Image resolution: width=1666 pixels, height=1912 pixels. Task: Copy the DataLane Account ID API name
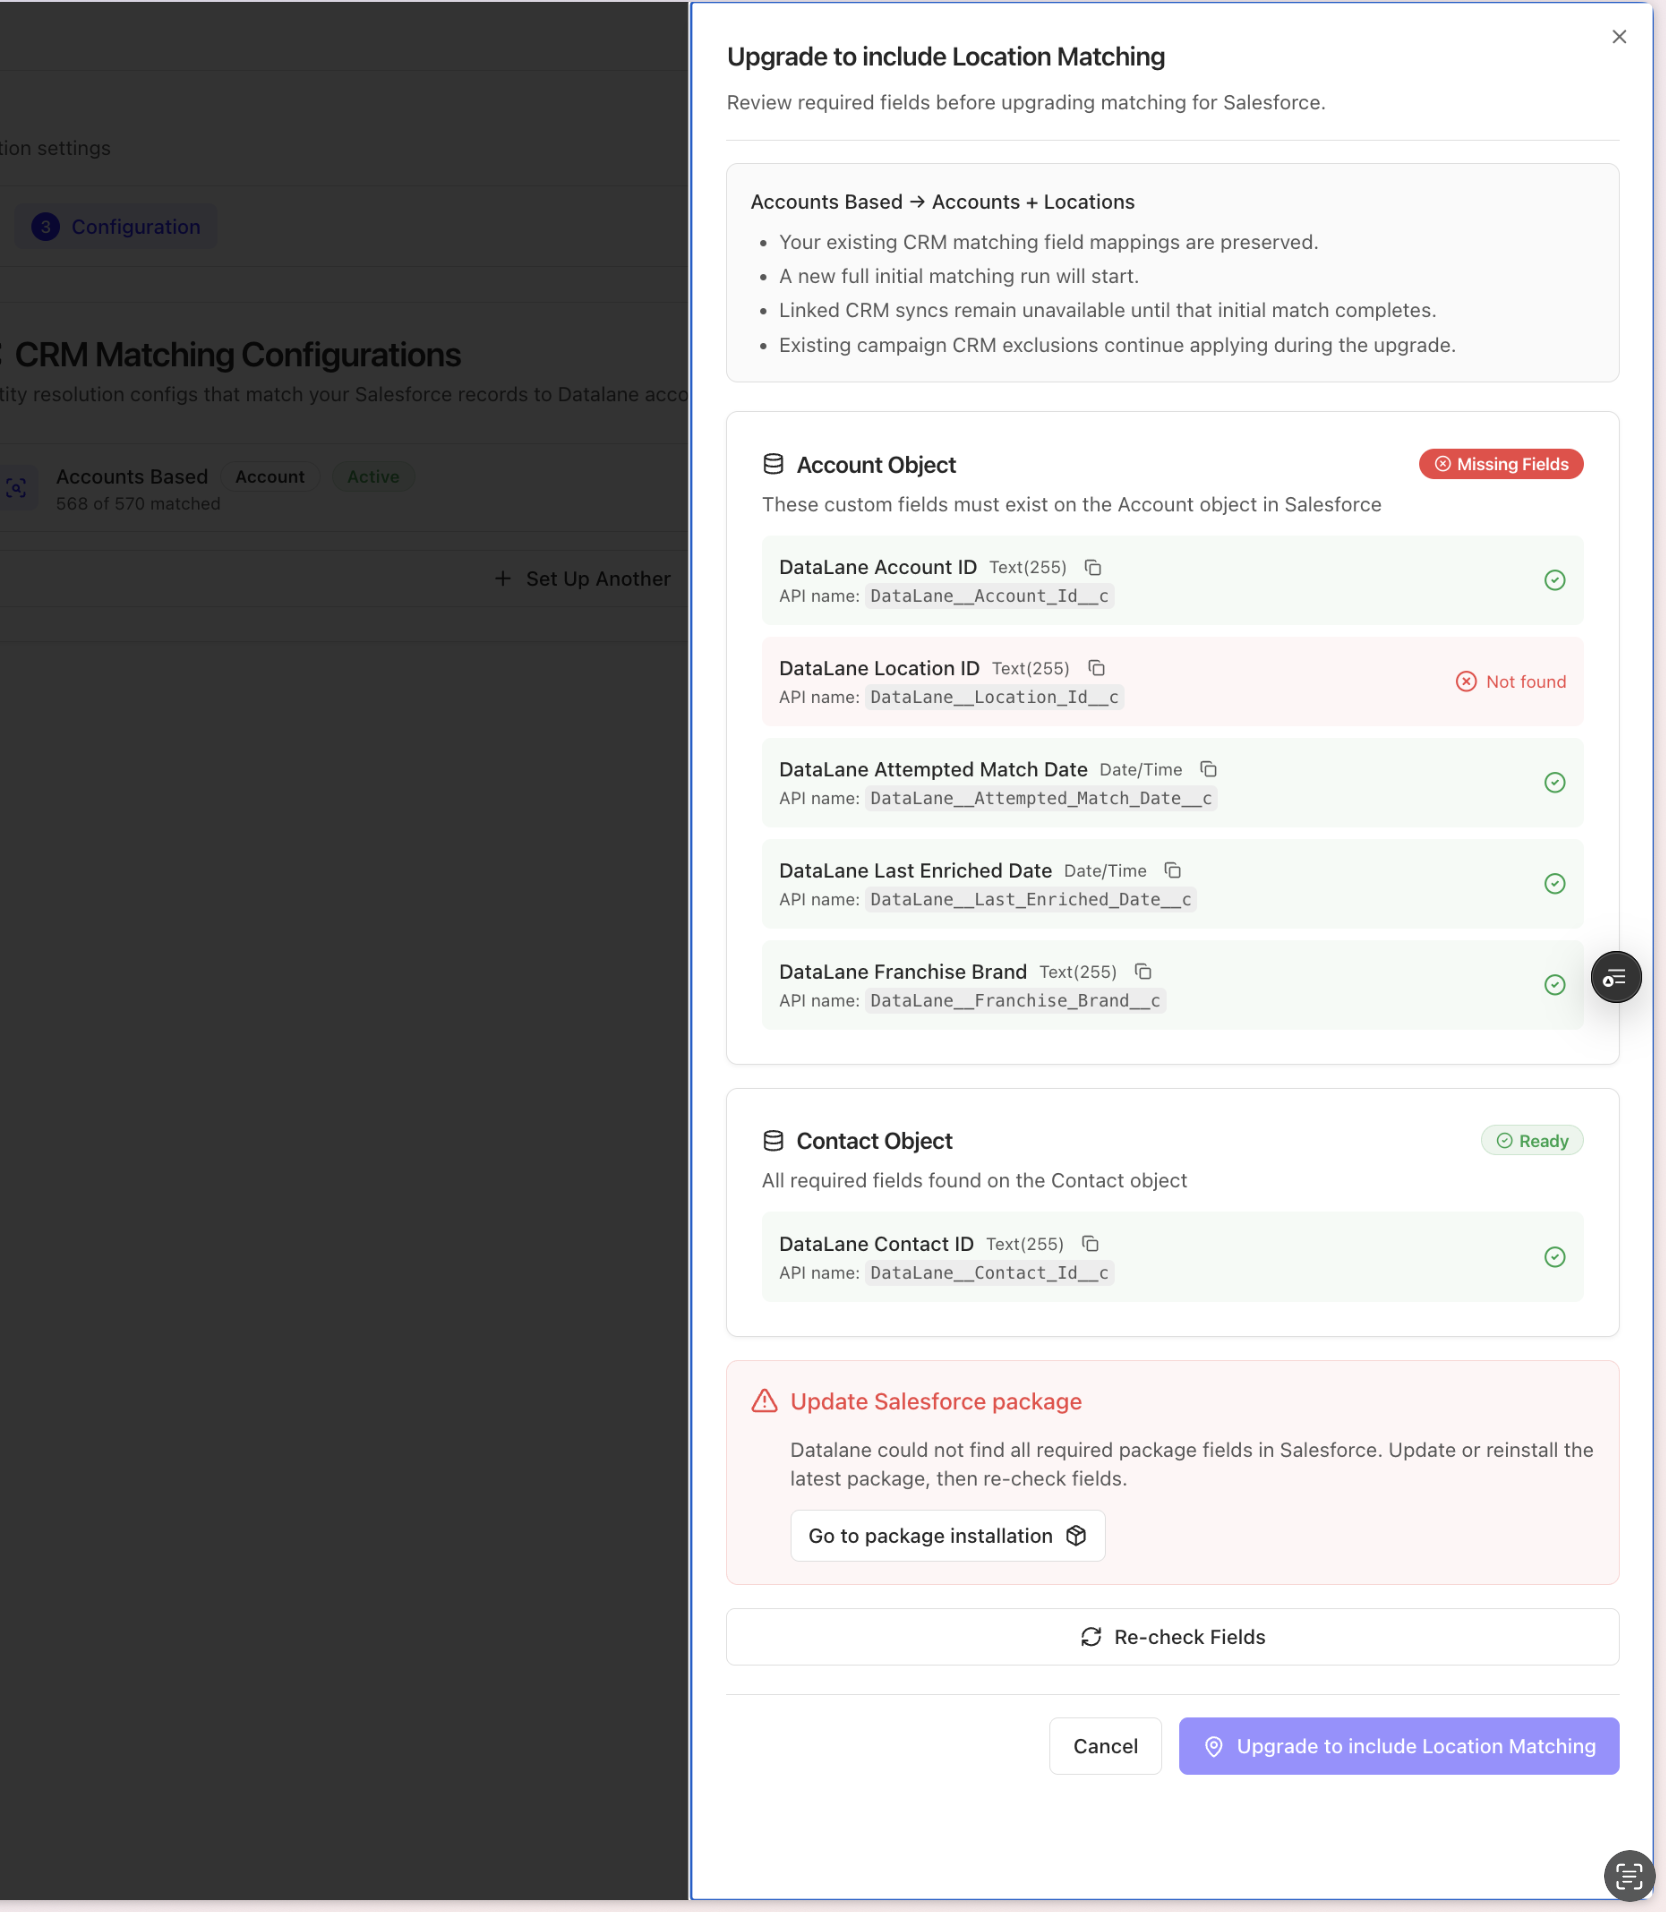click(1093, 567)
